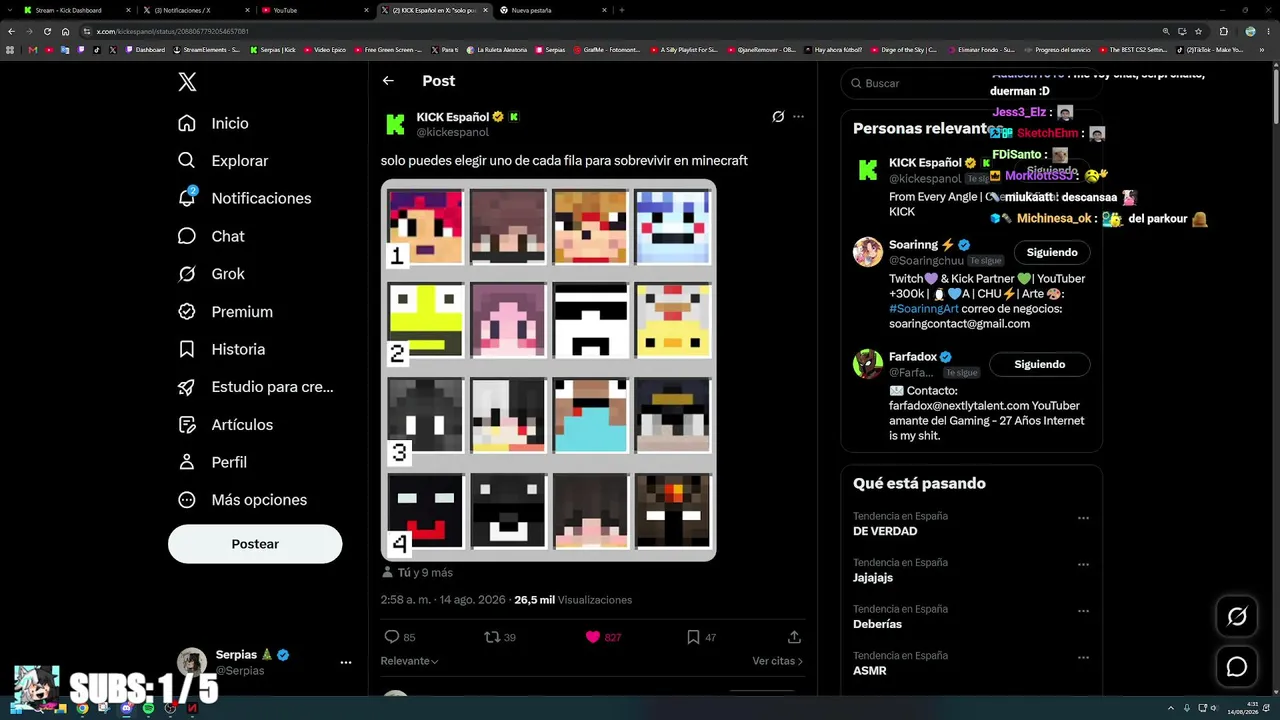Image resolution: width=1280 pixels, height=720 pixels.
Task: Open the @kickespanol handle under the post author
Action: [452, 132]
